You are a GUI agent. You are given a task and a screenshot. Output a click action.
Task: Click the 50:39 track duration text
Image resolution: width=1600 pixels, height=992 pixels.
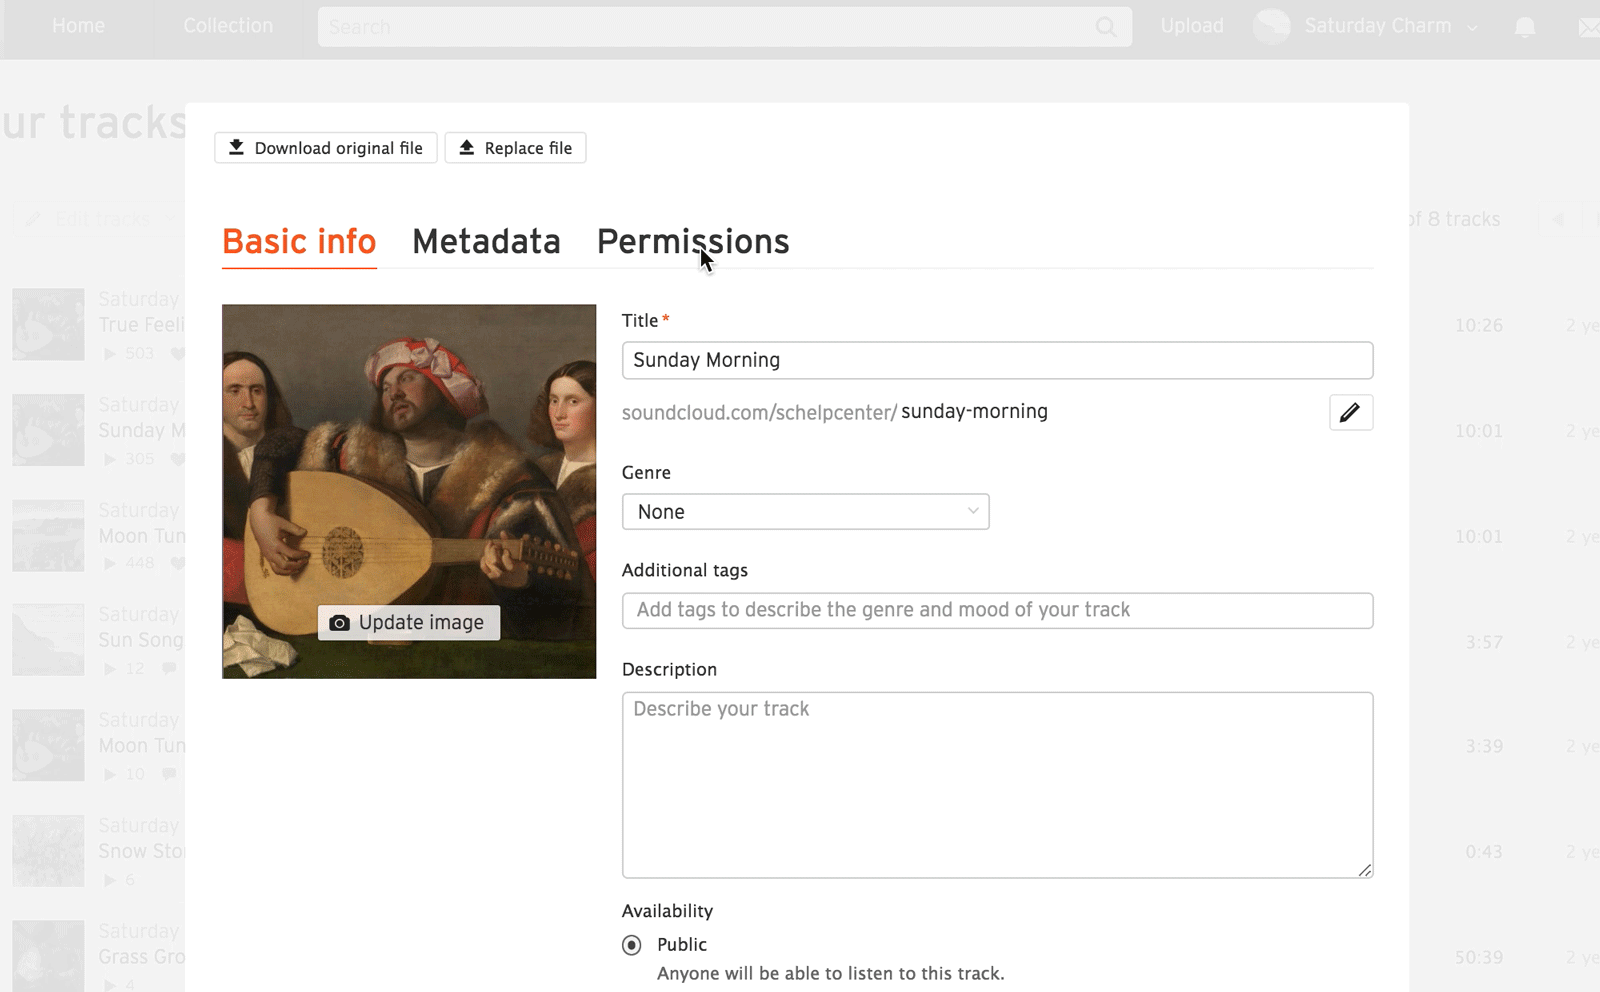(x=1478, y=957)
